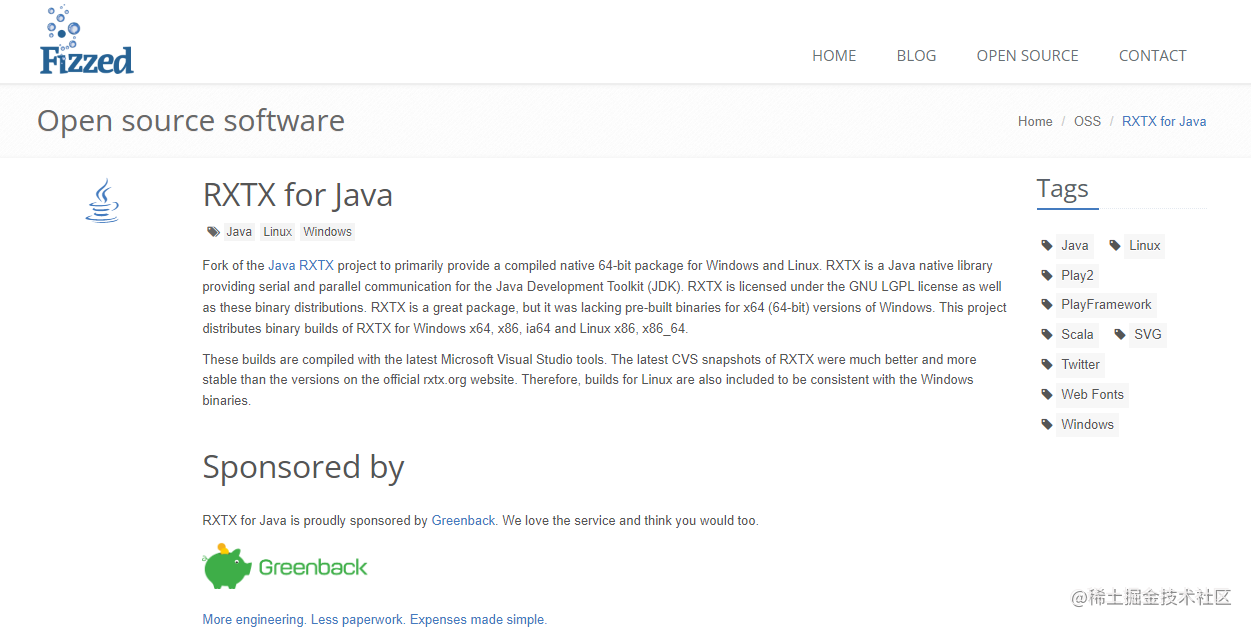The image size is (1251, 627).
Task: Click the tag icon under the RXTX for Java title
Action: (213, 231)
